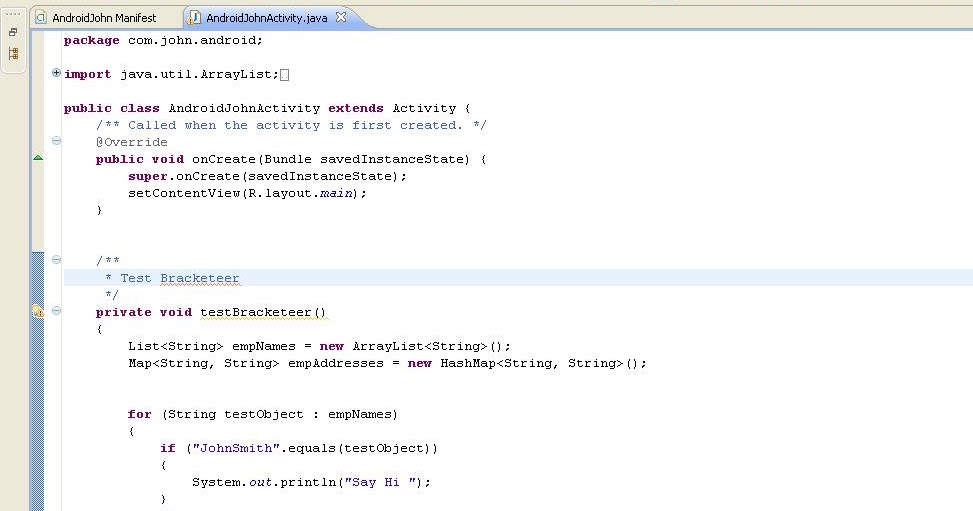Click the underlined word Bracketeer in the comment
Screen dimensions: 973x511
point(200,278)
